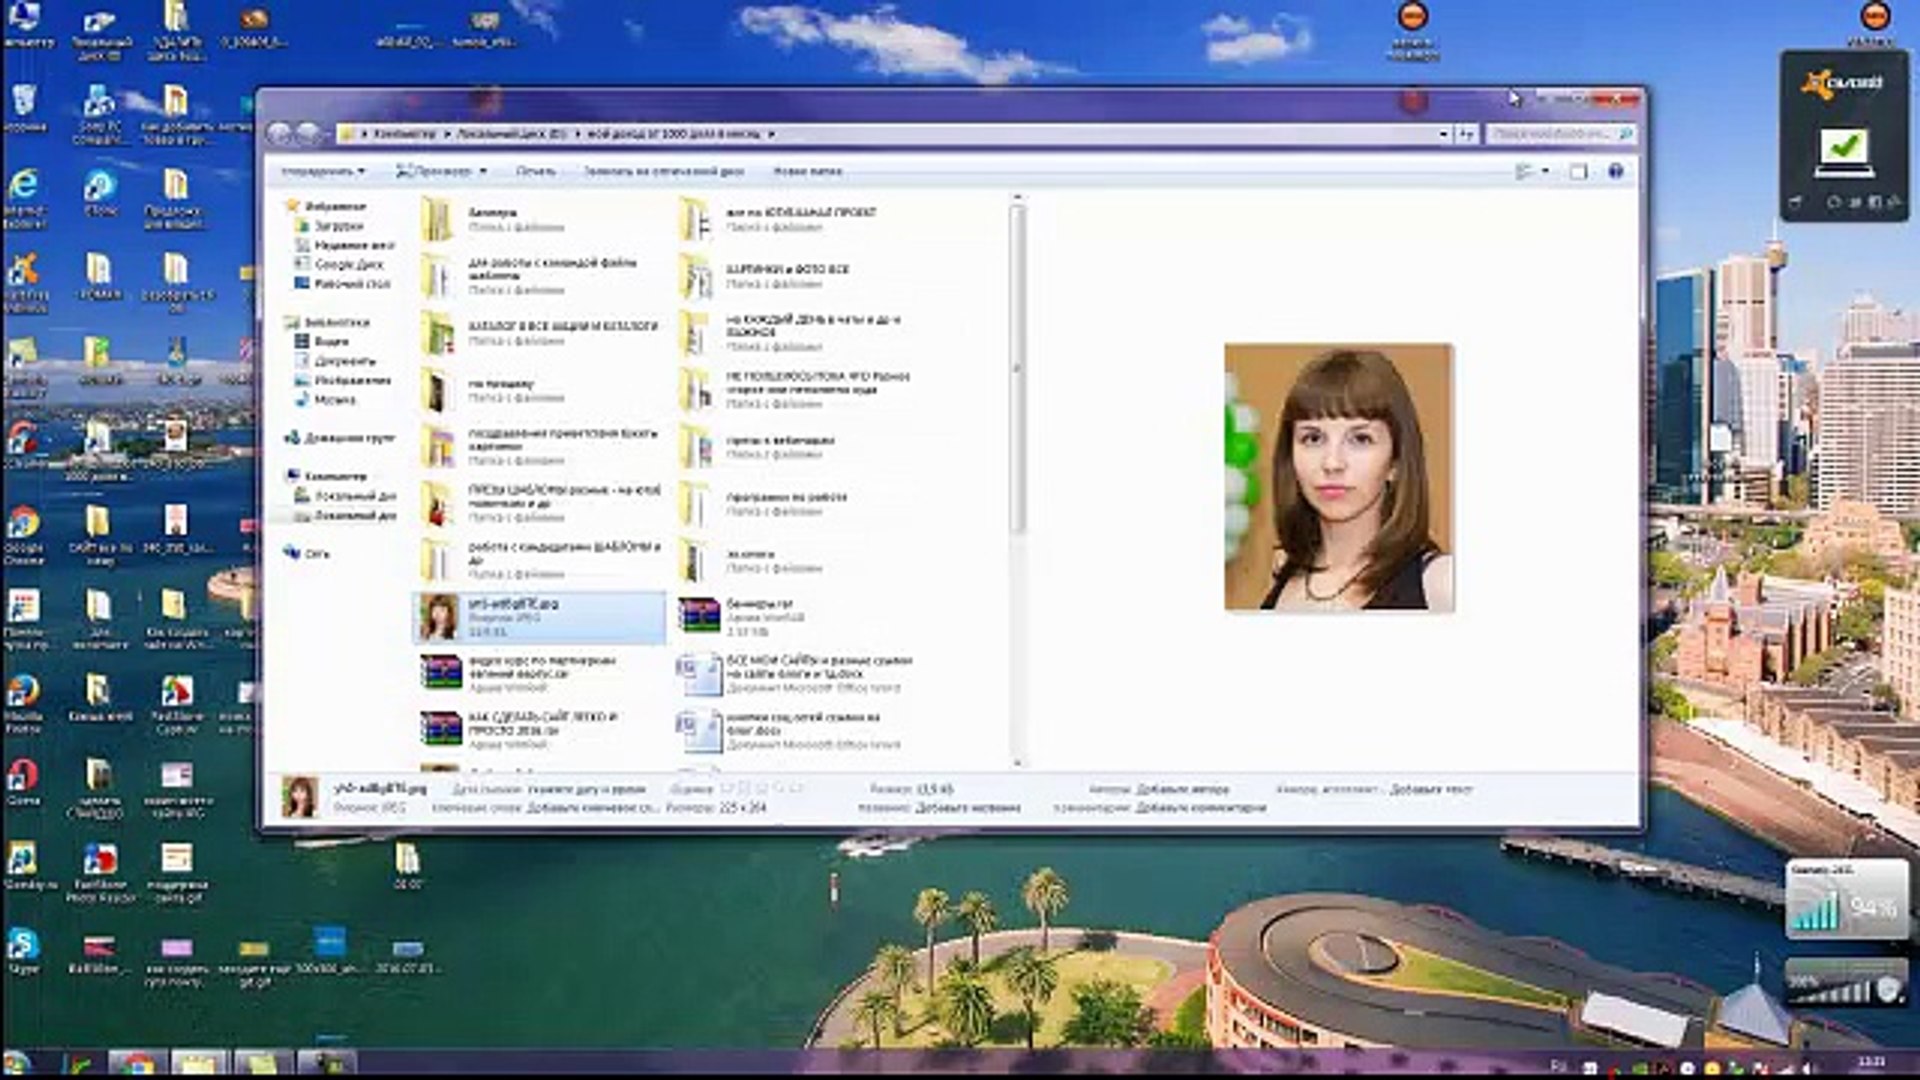1920x1080 pixels.
Task: Click the Windows Start button
Action: tap(17, 1063)
